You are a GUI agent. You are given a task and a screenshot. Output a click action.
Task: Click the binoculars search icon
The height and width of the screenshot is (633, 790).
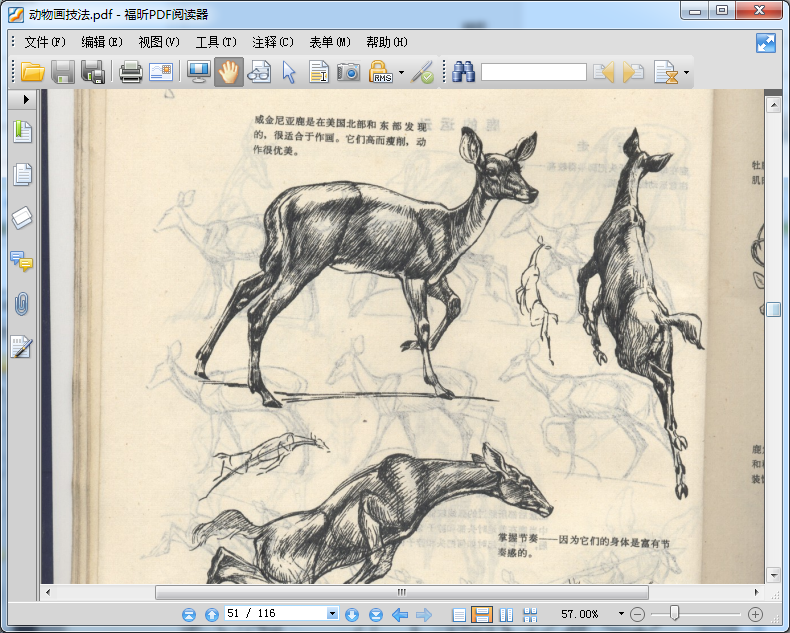pos(464,72)
